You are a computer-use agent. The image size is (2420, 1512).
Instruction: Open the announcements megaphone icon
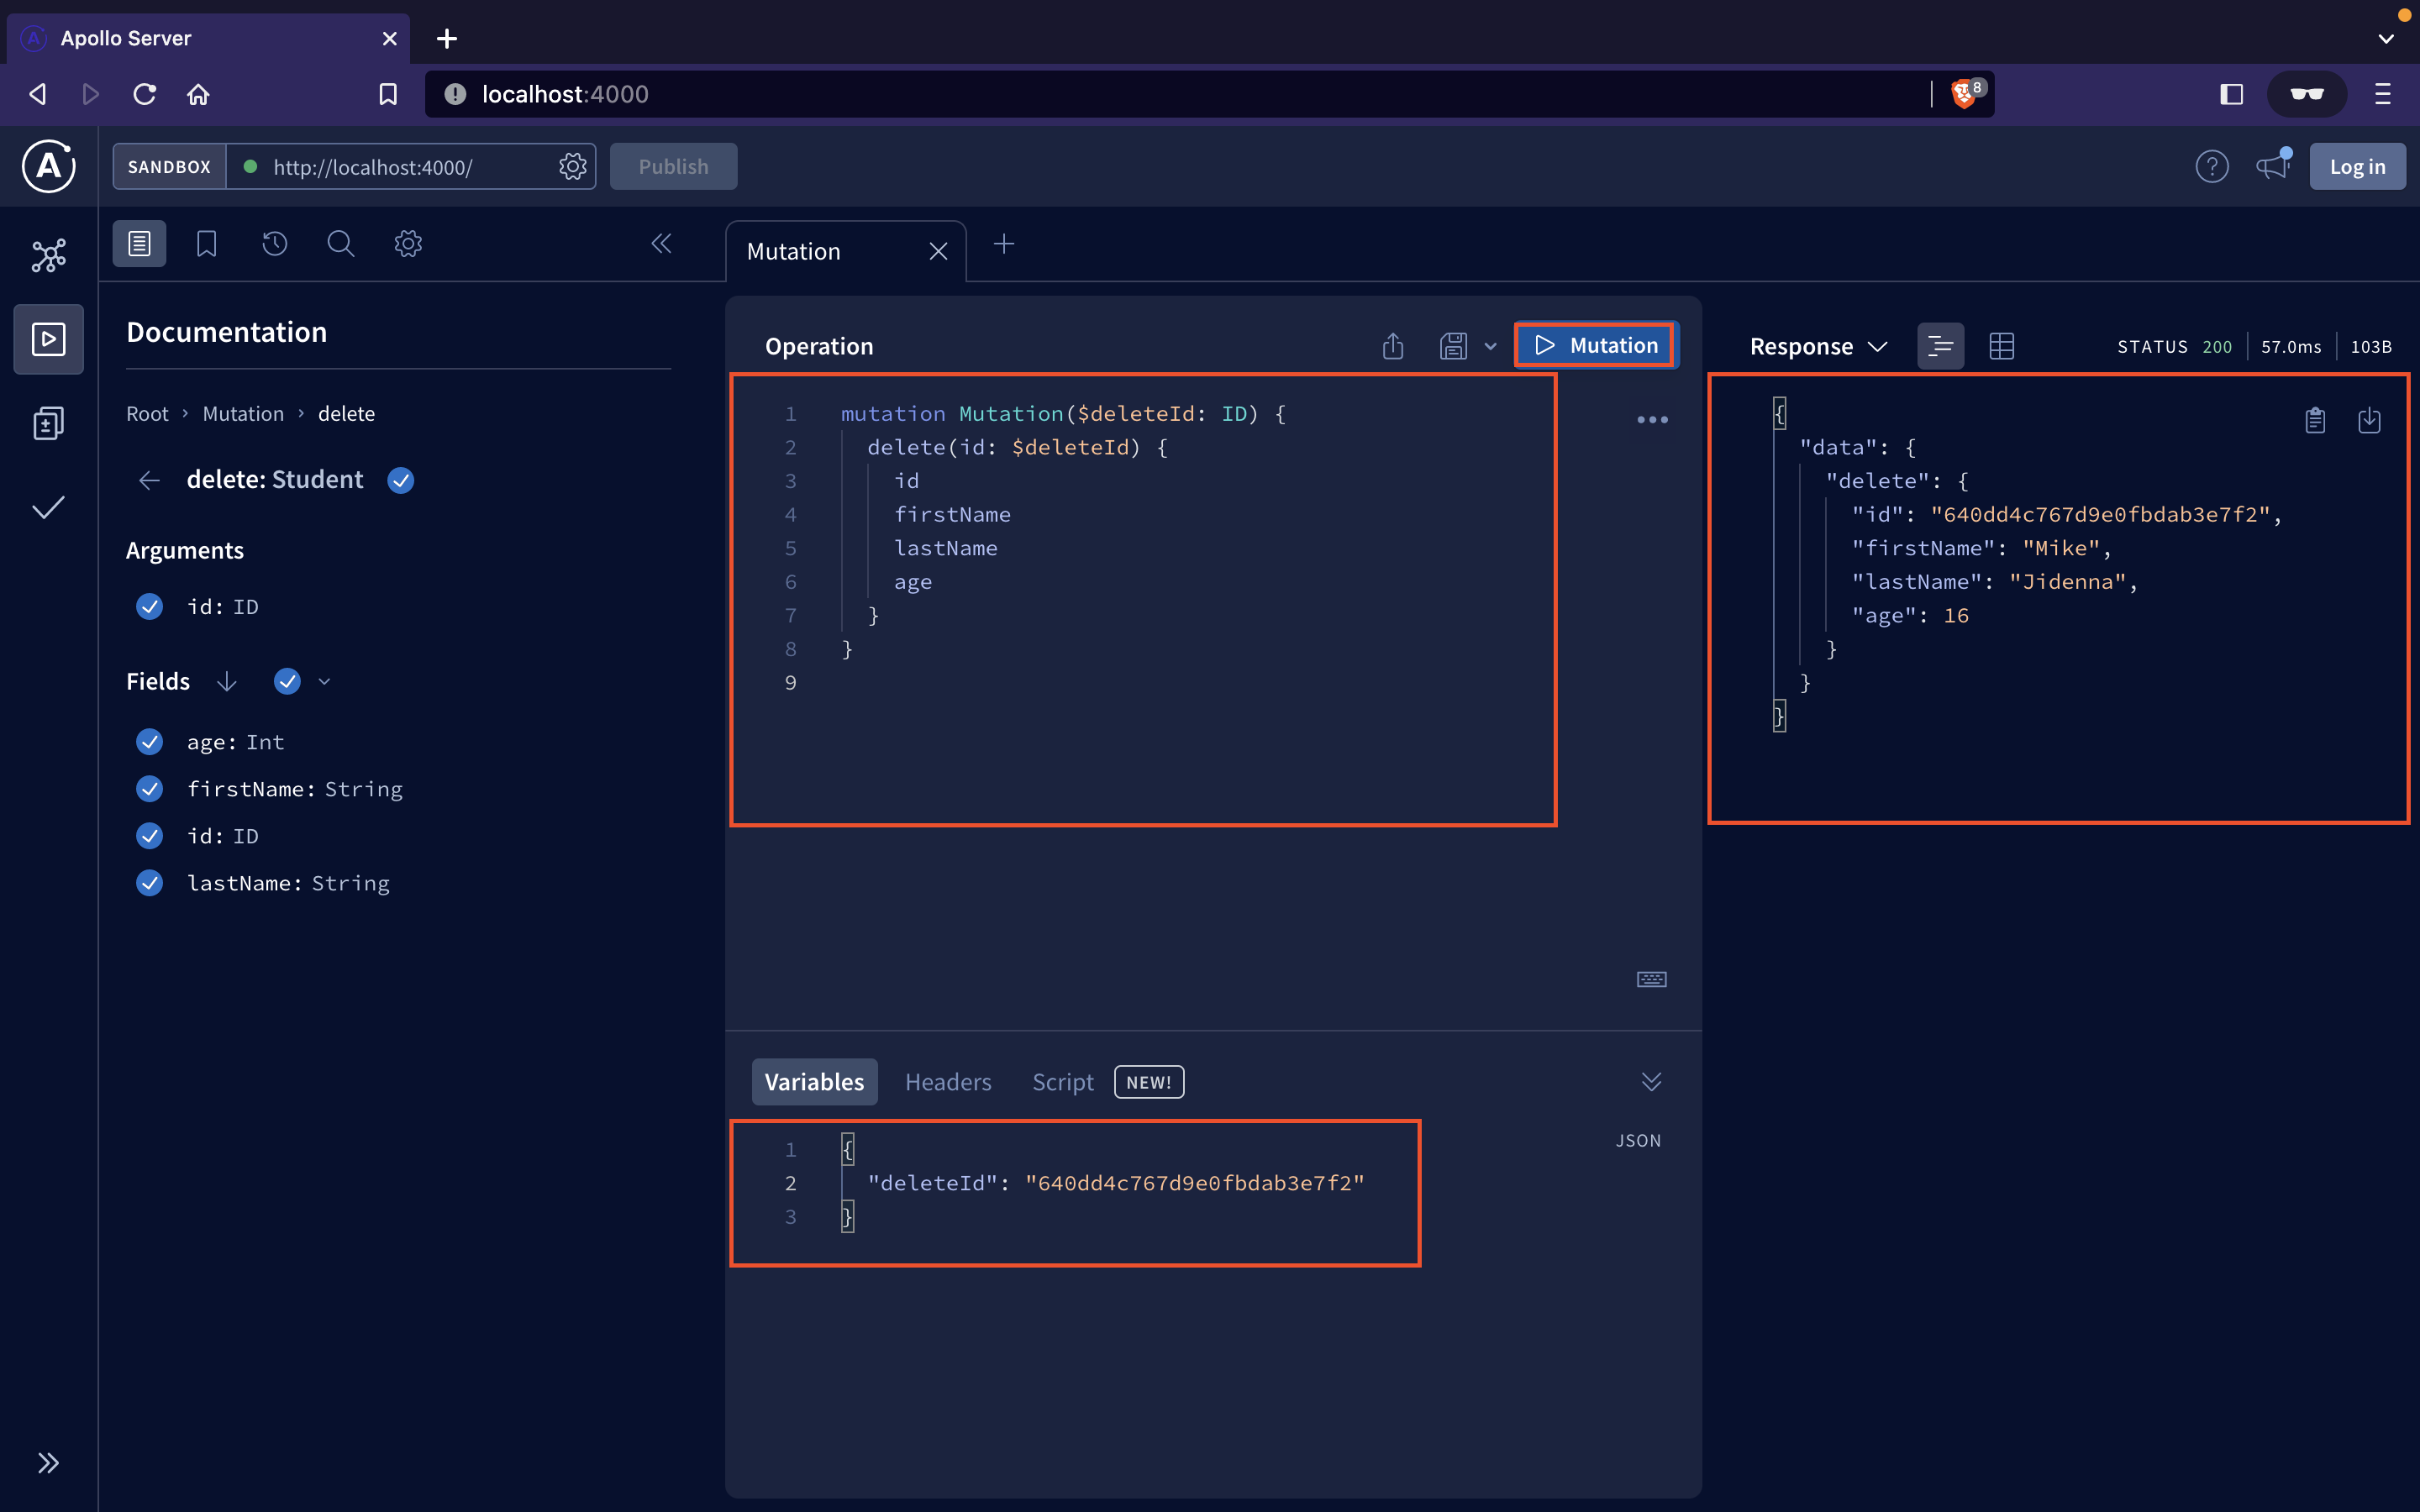click(x=2273, y=166)
